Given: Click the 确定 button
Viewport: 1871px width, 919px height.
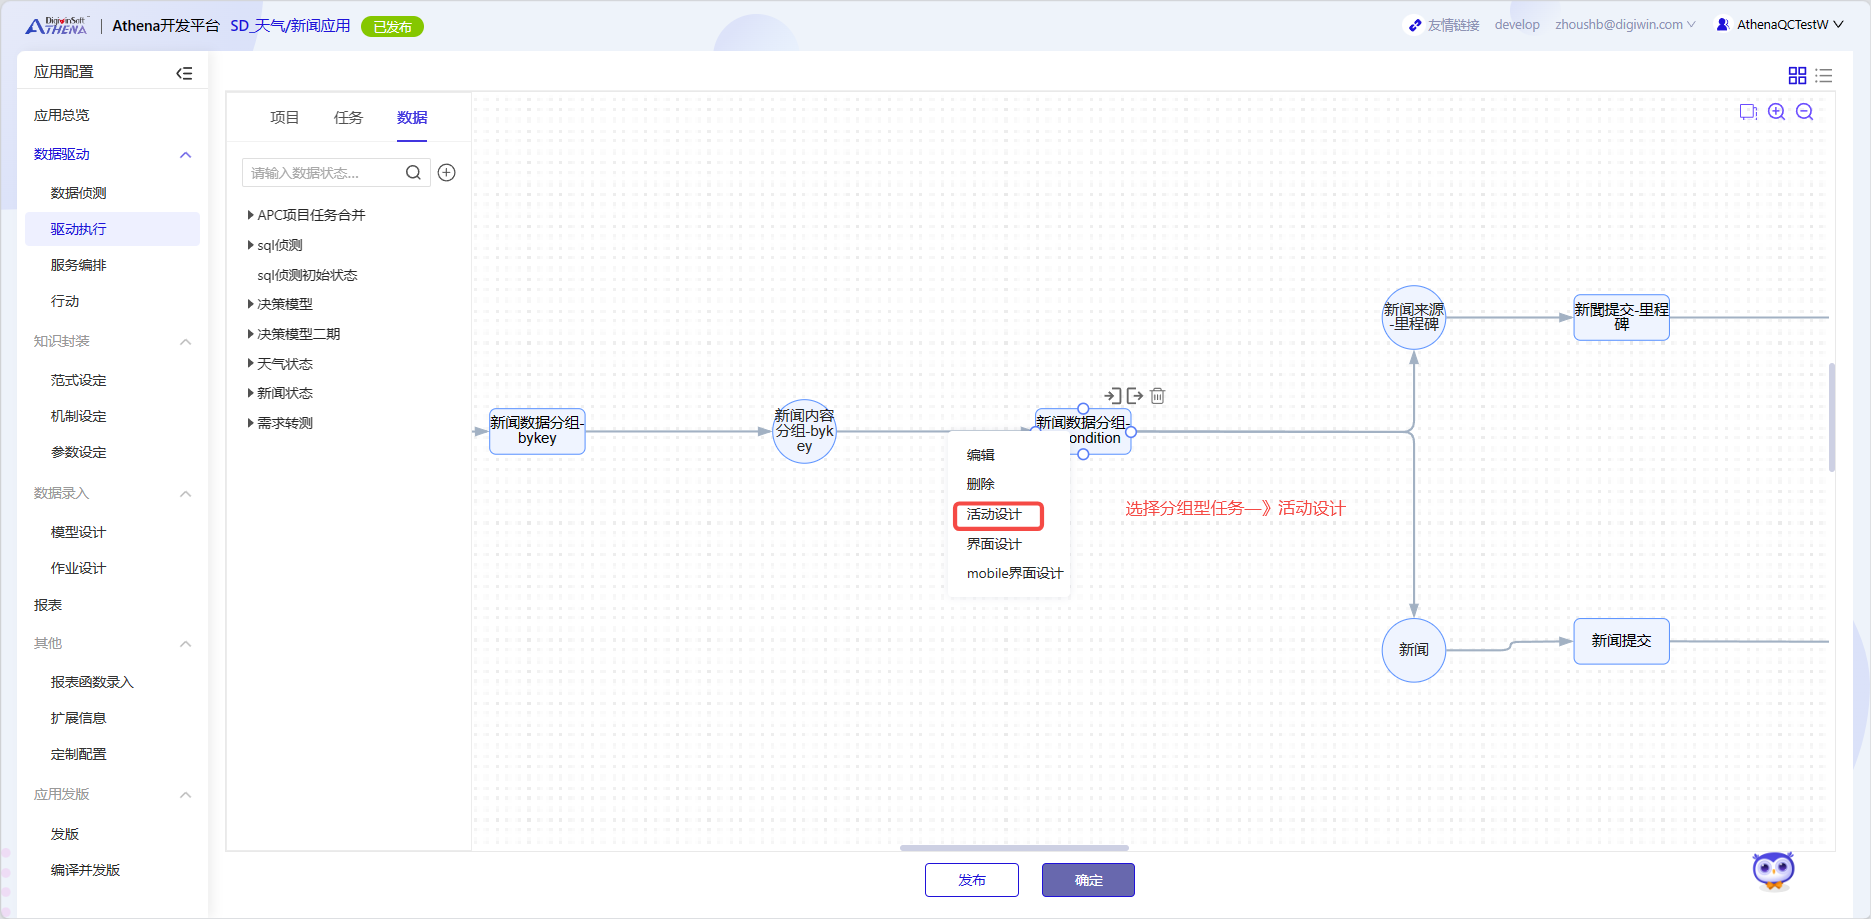Looking at the screenshot, I should pos(1088,880).
